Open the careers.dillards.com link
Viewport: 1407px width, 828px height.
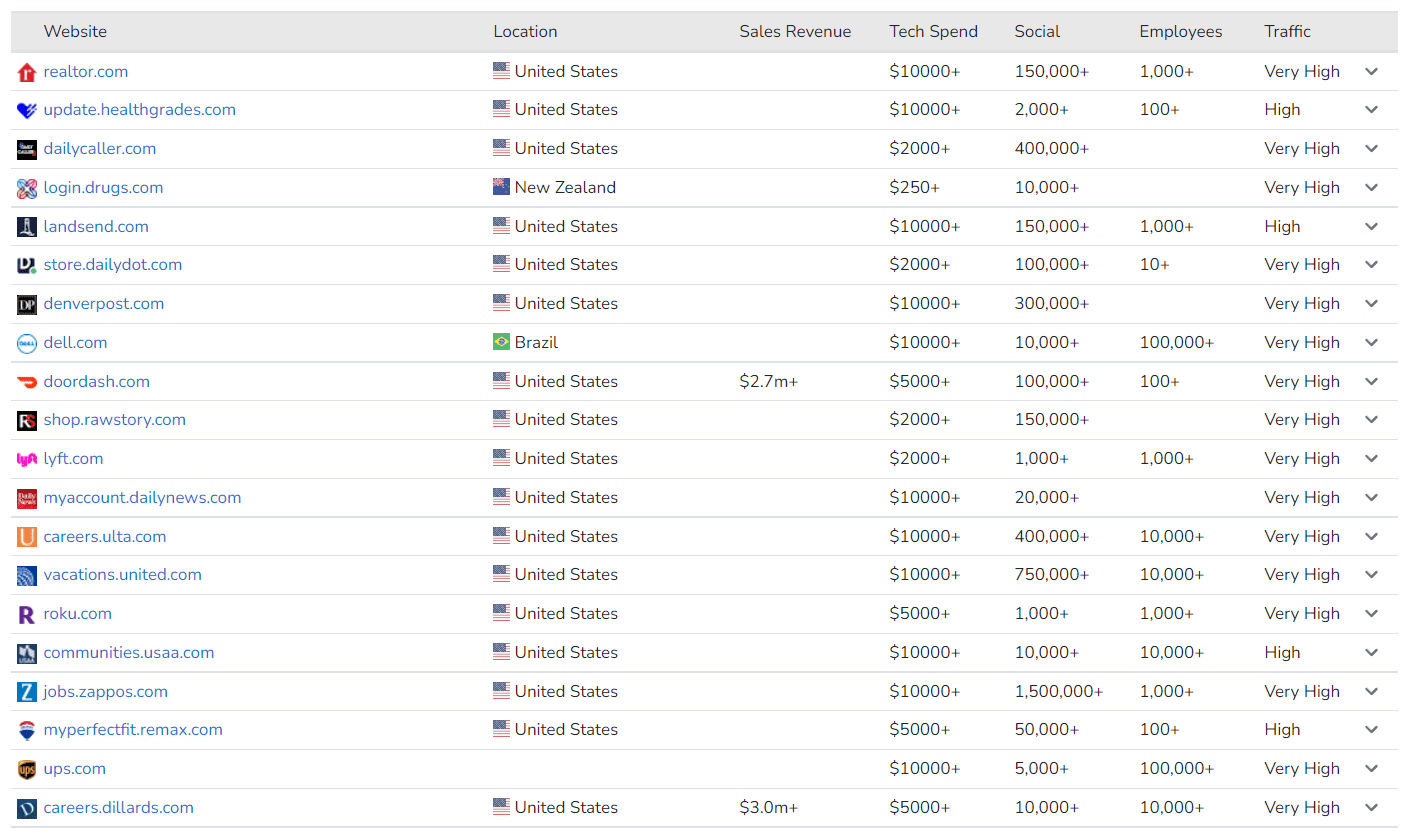119,808
